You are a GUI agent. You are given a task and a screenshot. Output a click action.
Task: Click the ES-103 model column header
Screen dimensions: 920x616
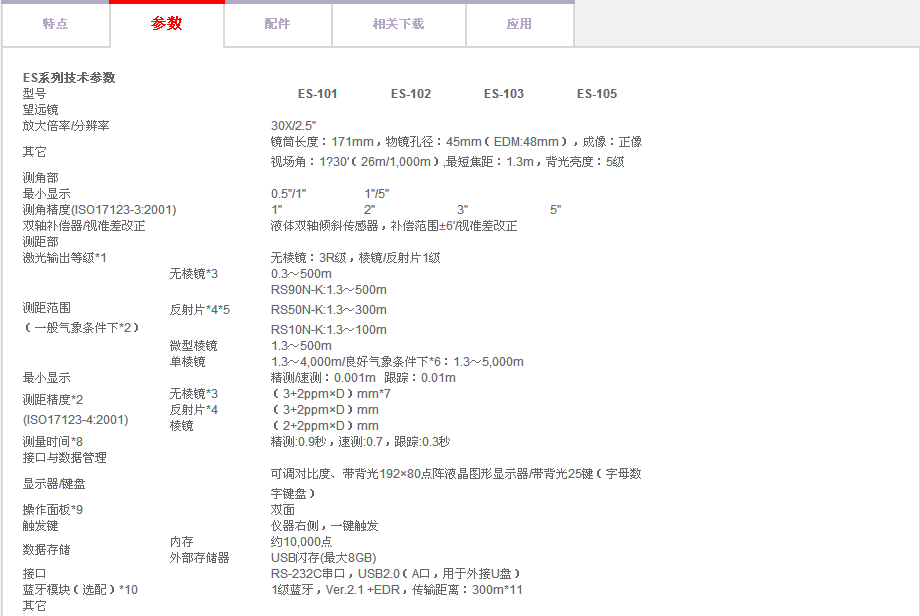(504, 94)
